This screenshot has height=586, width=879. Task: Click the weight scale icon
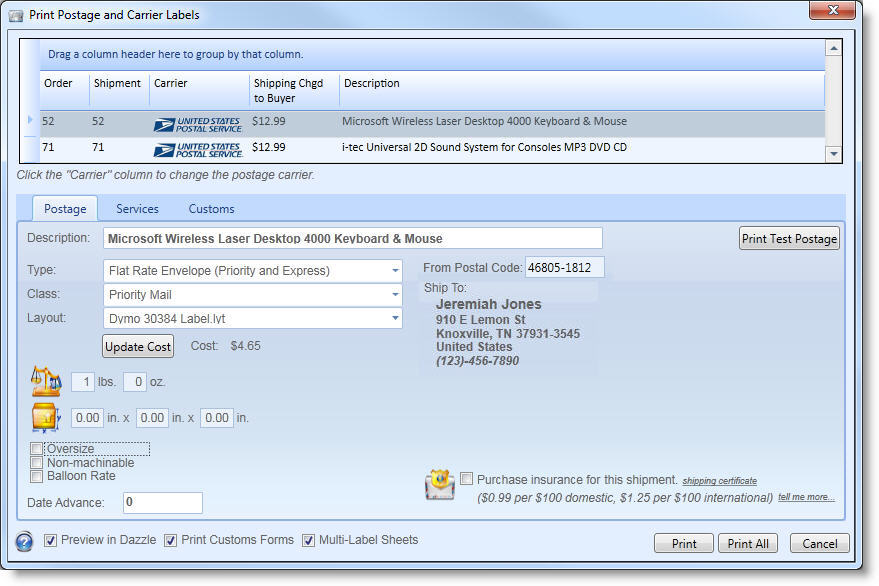coord(46,382)
